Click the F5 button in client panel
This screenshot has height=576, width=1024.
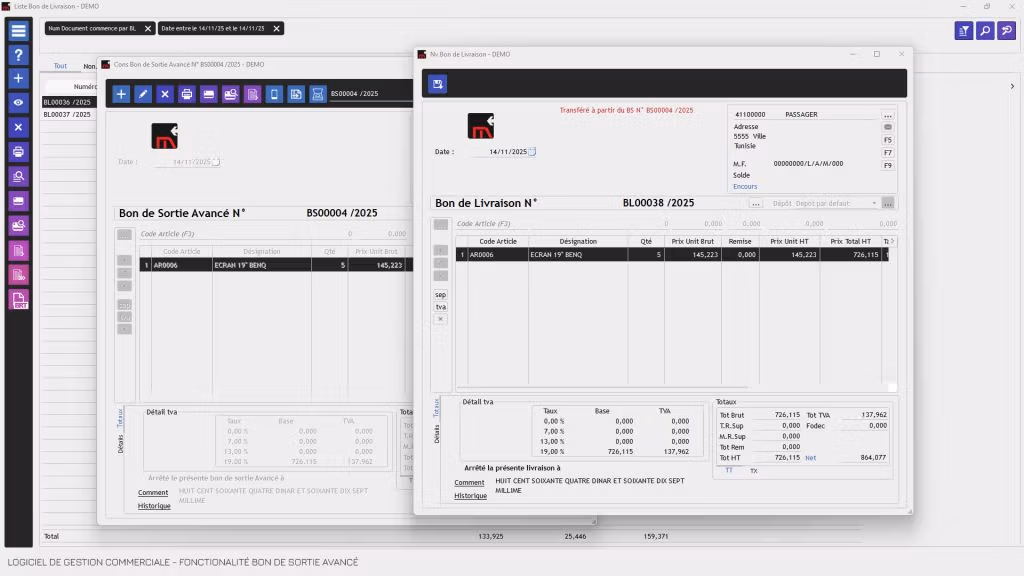tap(888, 140)
